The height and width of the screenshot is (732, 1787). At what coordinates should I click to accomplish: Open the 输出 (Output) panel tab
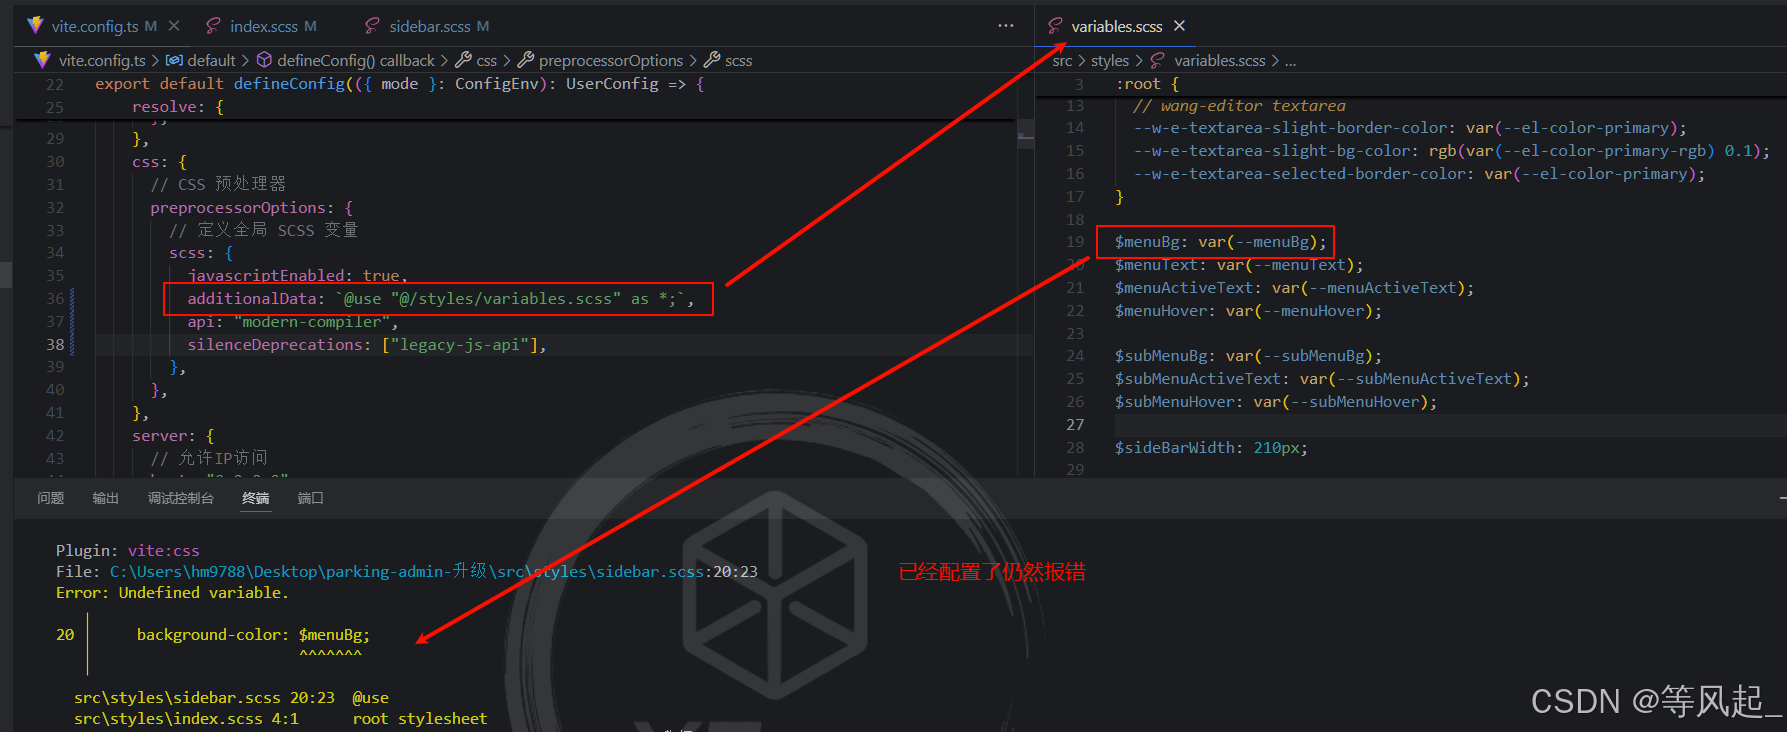point(105,498)
